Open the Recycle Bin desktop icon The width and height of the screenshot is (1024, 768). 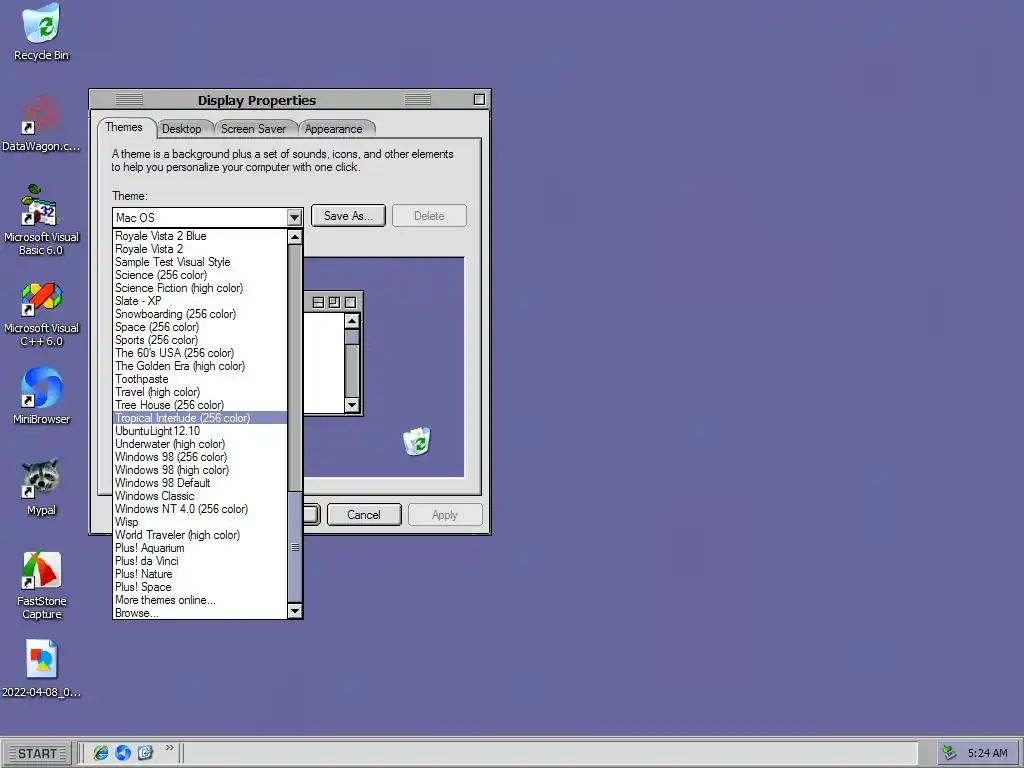pyautogui.click(x=41, y=33)
